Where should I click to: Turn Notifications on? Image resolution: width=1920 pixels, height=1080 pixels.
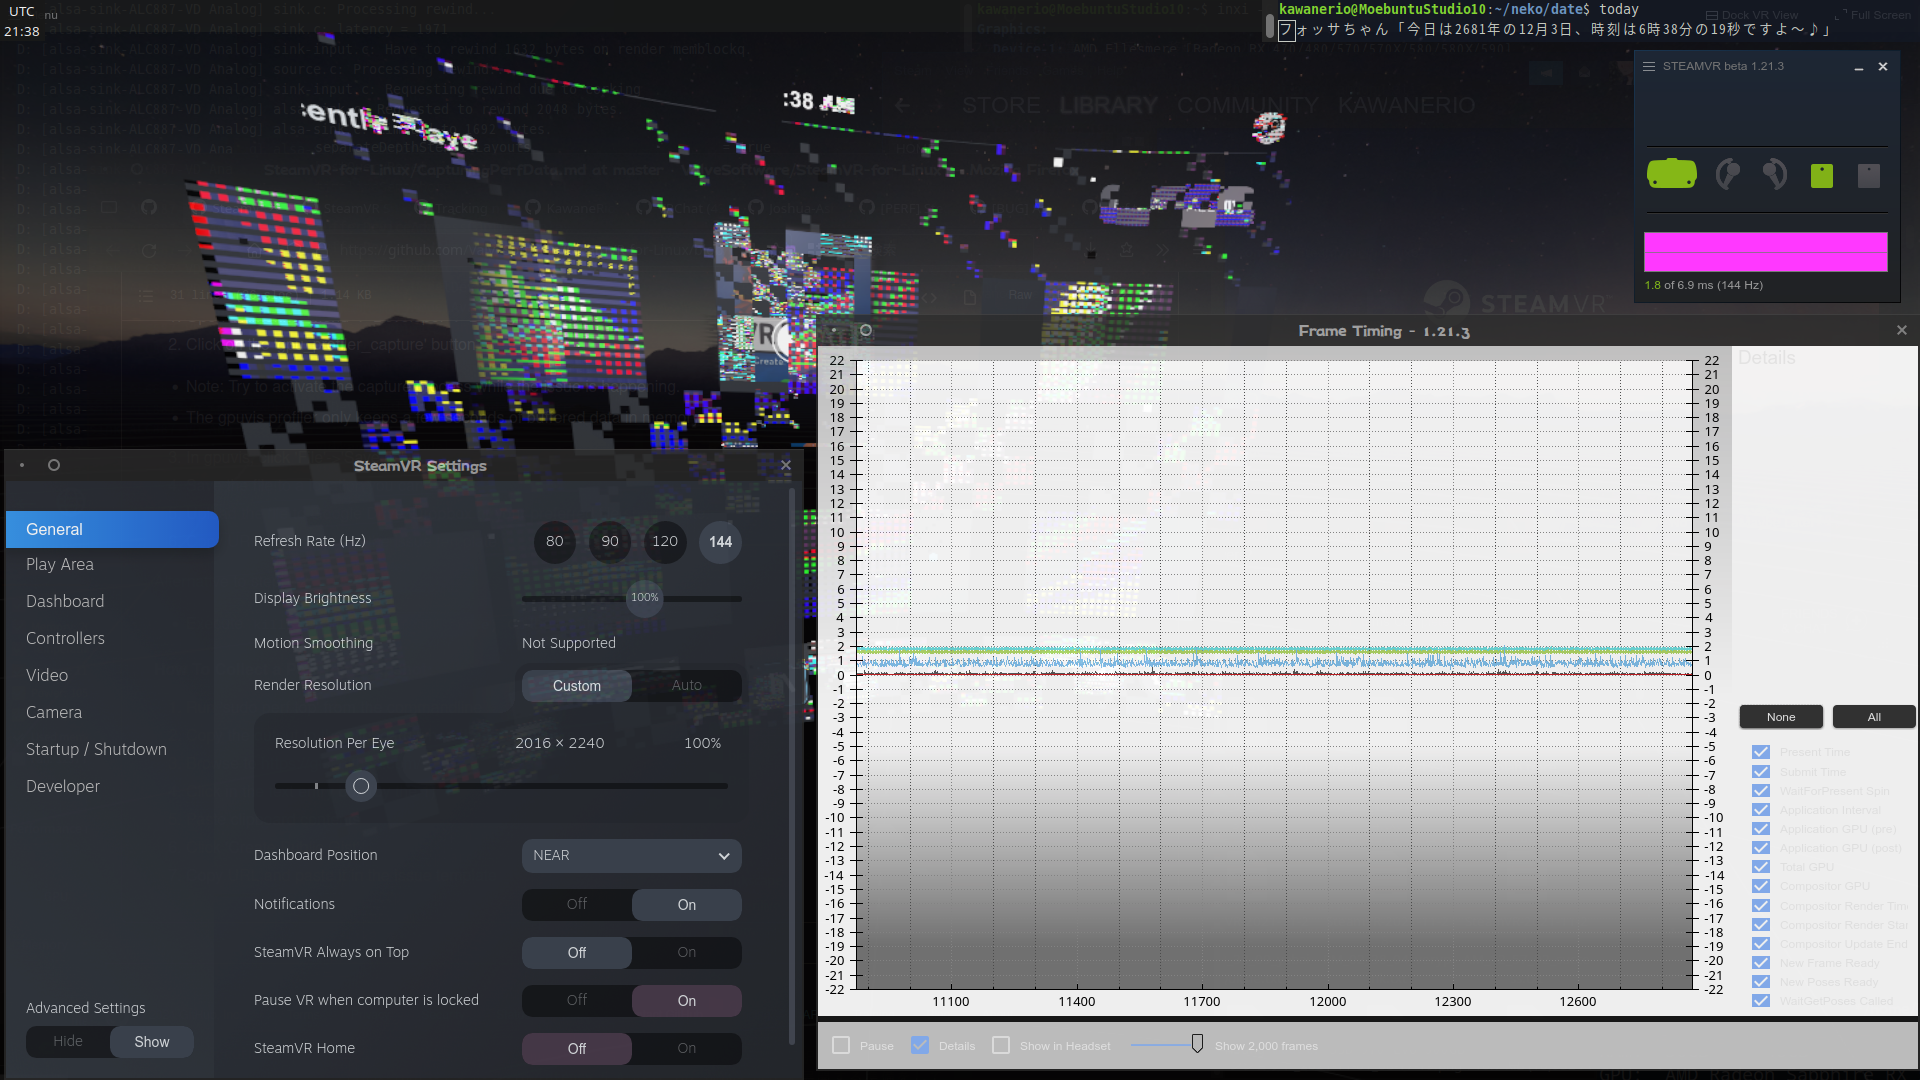click(687, 905)
